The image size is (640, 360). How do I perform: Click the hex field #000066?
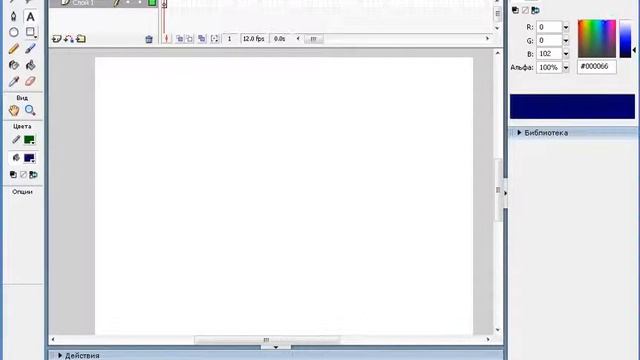(597, 67)
